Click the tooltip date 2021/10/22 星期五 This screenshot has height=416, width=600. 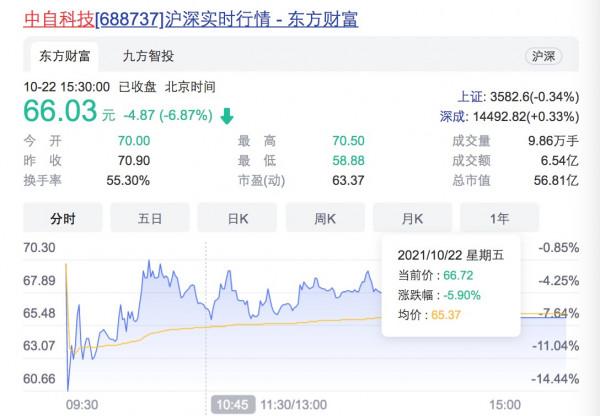point(451,255)
